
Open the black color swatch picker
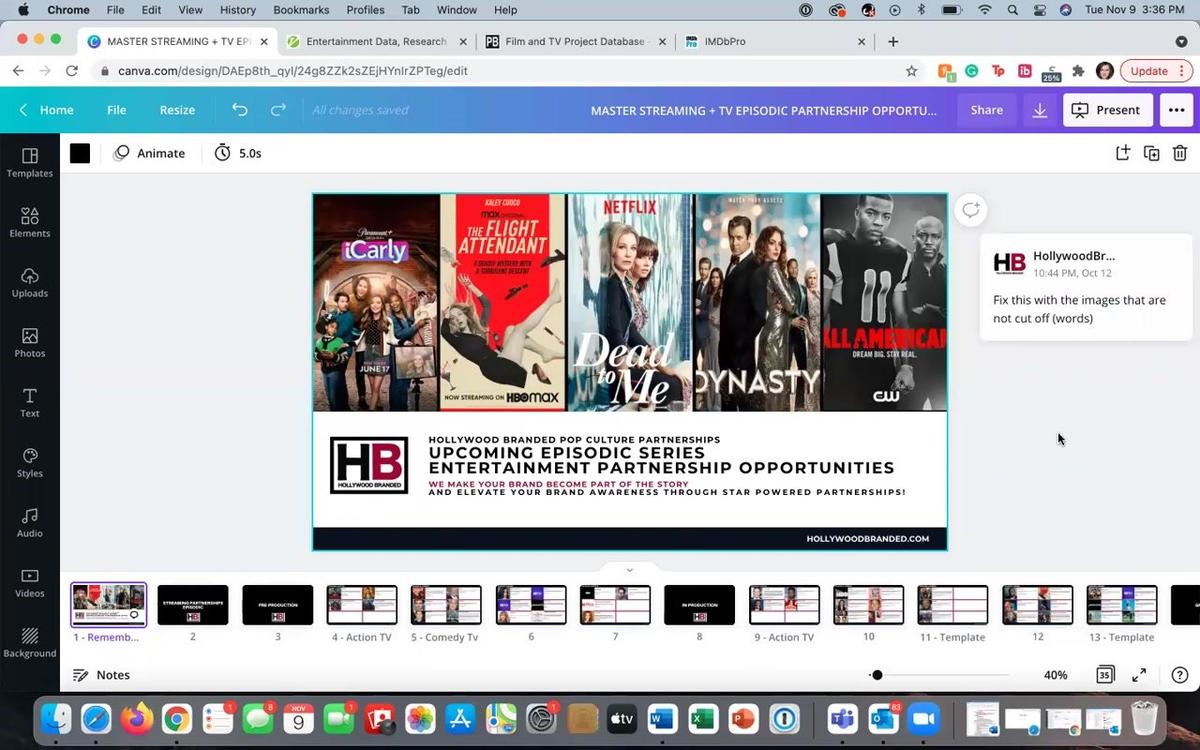click(x=80, y=153)
